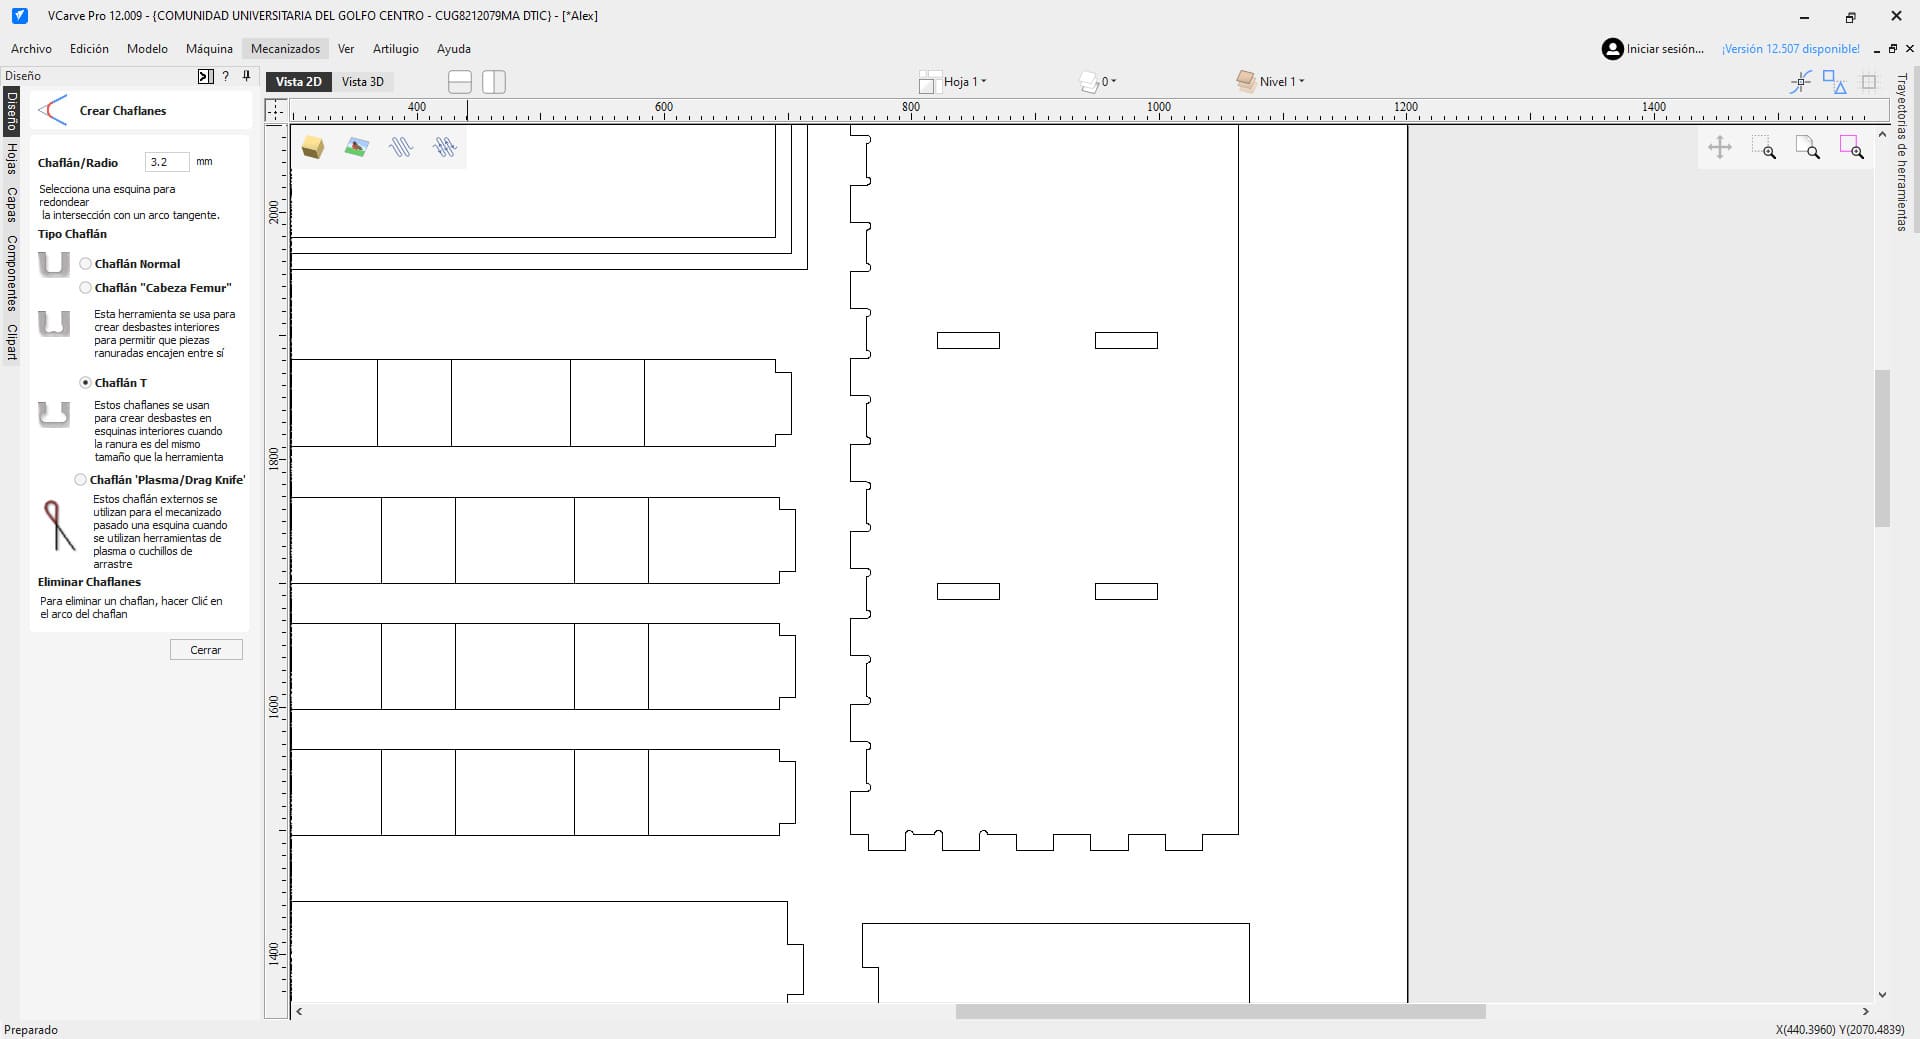Zoom to fit the whole drawing
This screenshot has height=1039, width=1920.
[x=1810, y=147]
